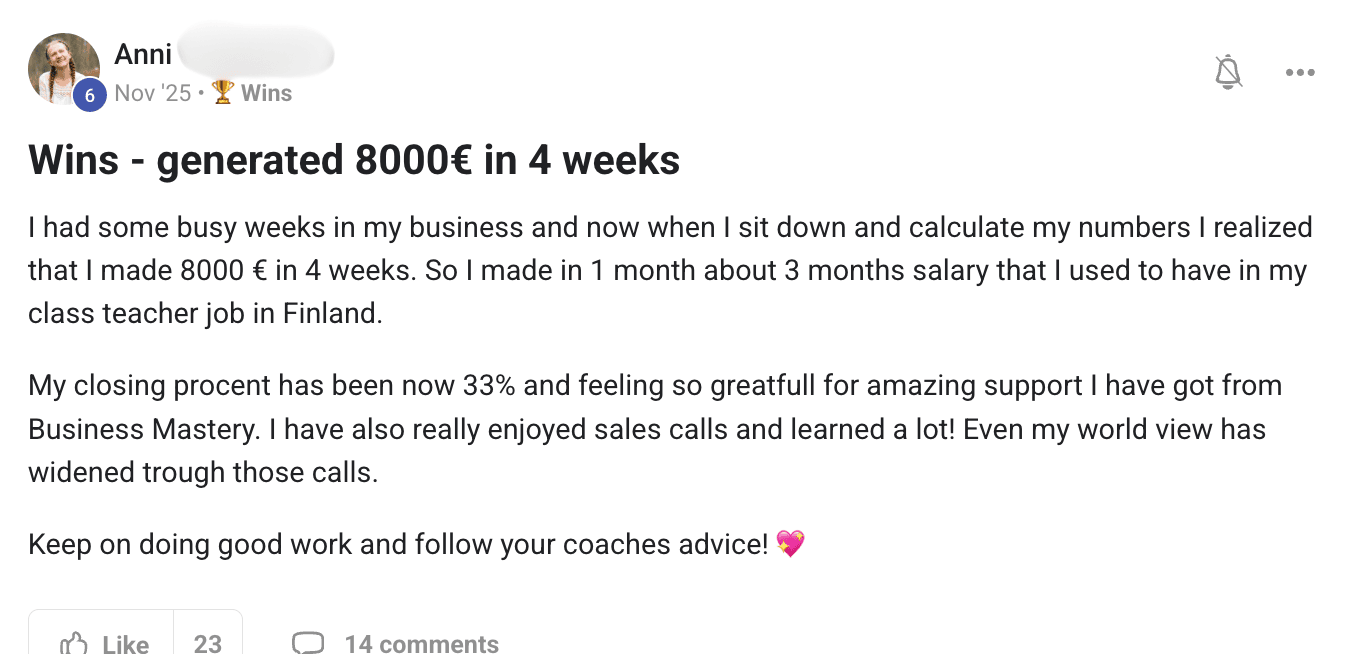Toggle the post notification bell icon

pos(1228,72)
